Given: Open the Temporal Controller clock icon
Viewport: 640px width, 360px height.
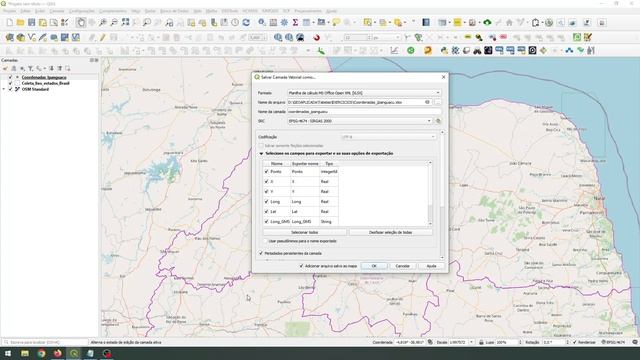Looking at the screenshot, I should 235,23.
